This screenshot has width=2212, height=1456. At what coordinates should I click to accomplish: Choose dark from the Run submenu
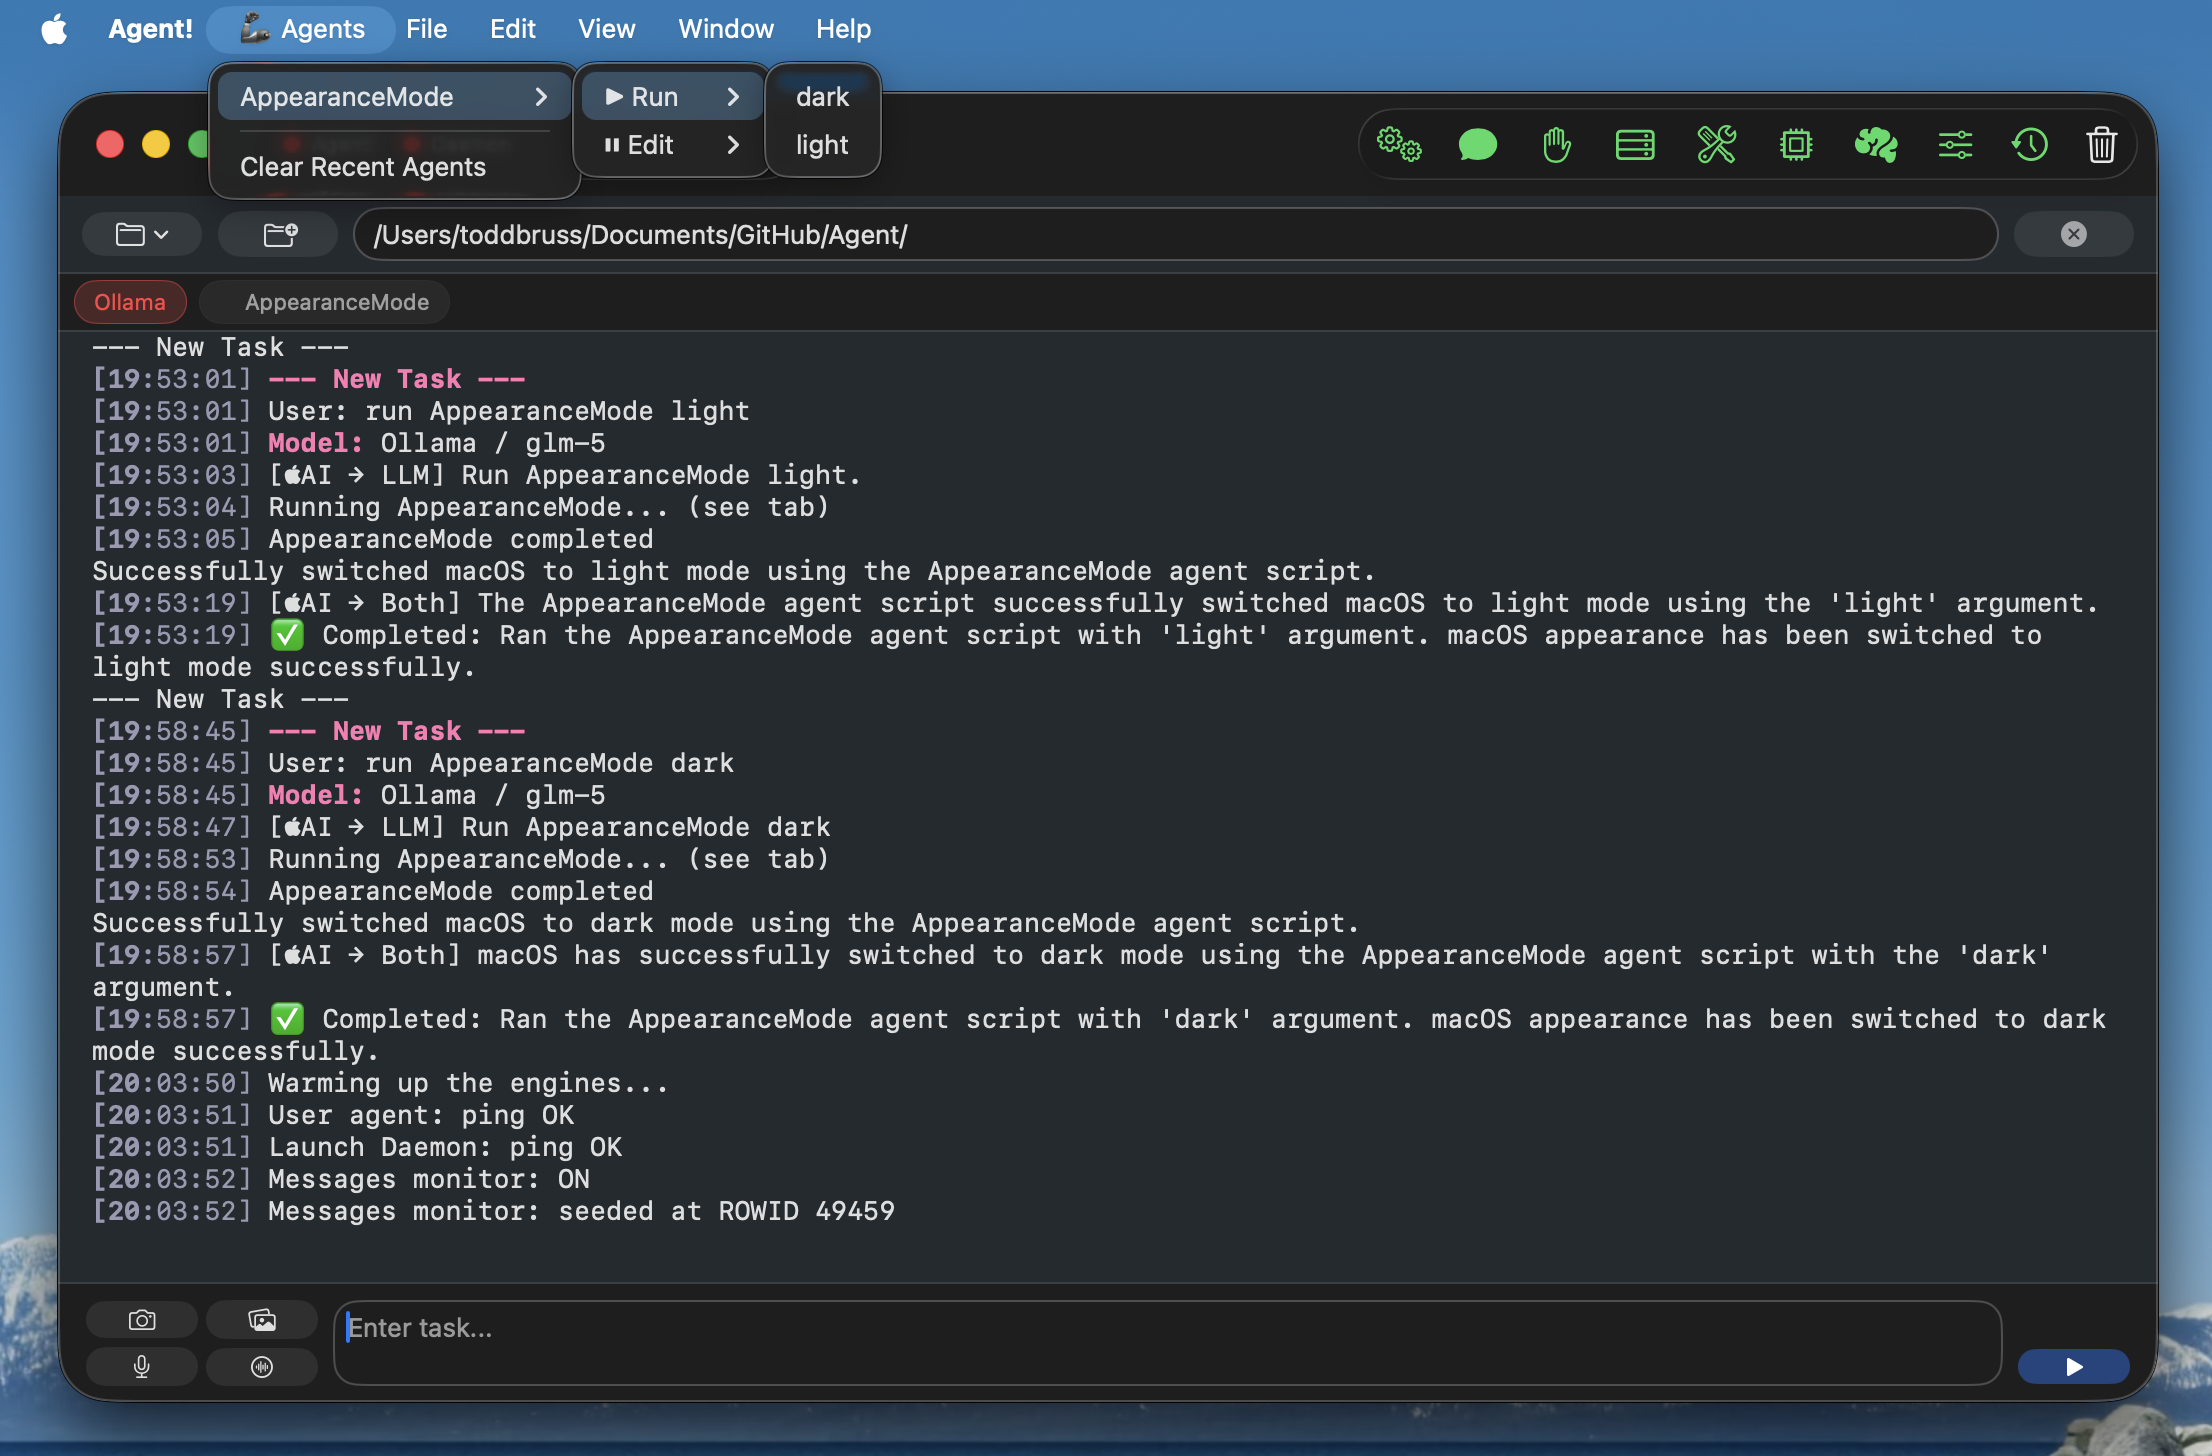coord(822,97)
